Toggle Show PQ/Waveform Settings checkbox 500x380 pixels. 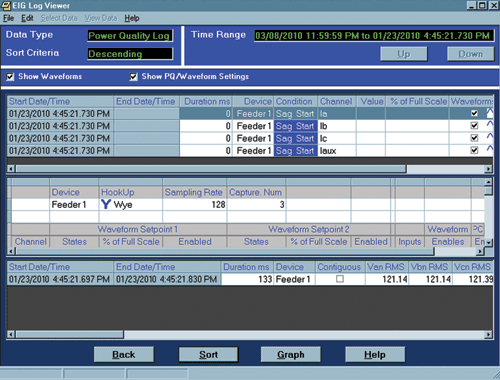133,77
